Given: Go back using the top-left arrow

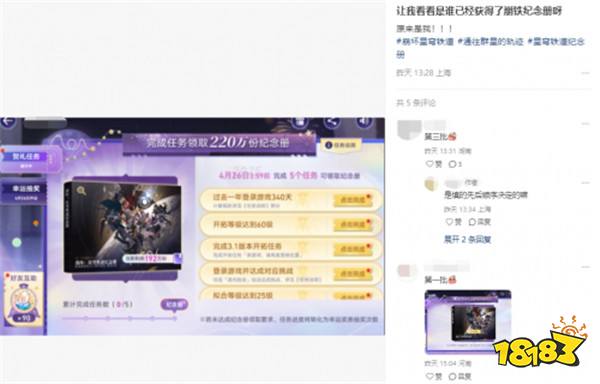Looking at the screenshot, I should 8,122.
